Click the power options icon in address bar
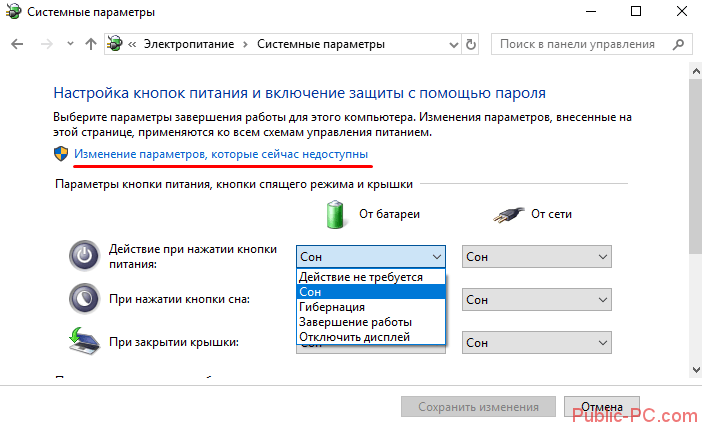Screen dimensions: 702x427 [x=115, y=44]
